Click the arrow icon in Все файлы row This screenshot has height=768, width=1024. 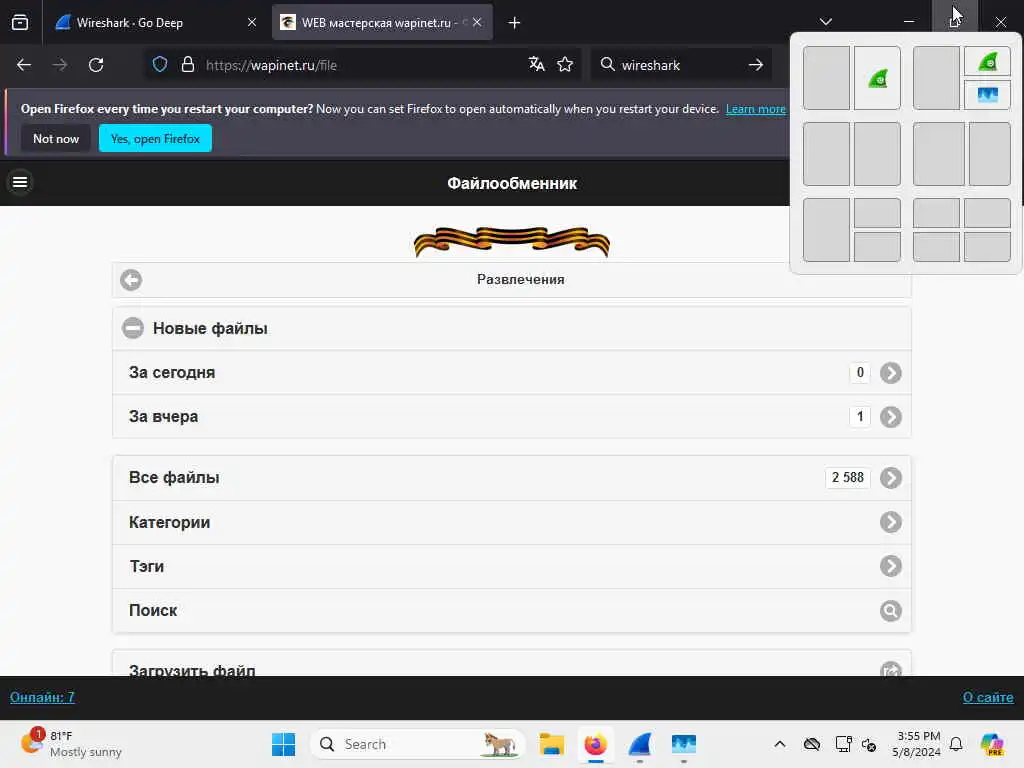(891, 477)
